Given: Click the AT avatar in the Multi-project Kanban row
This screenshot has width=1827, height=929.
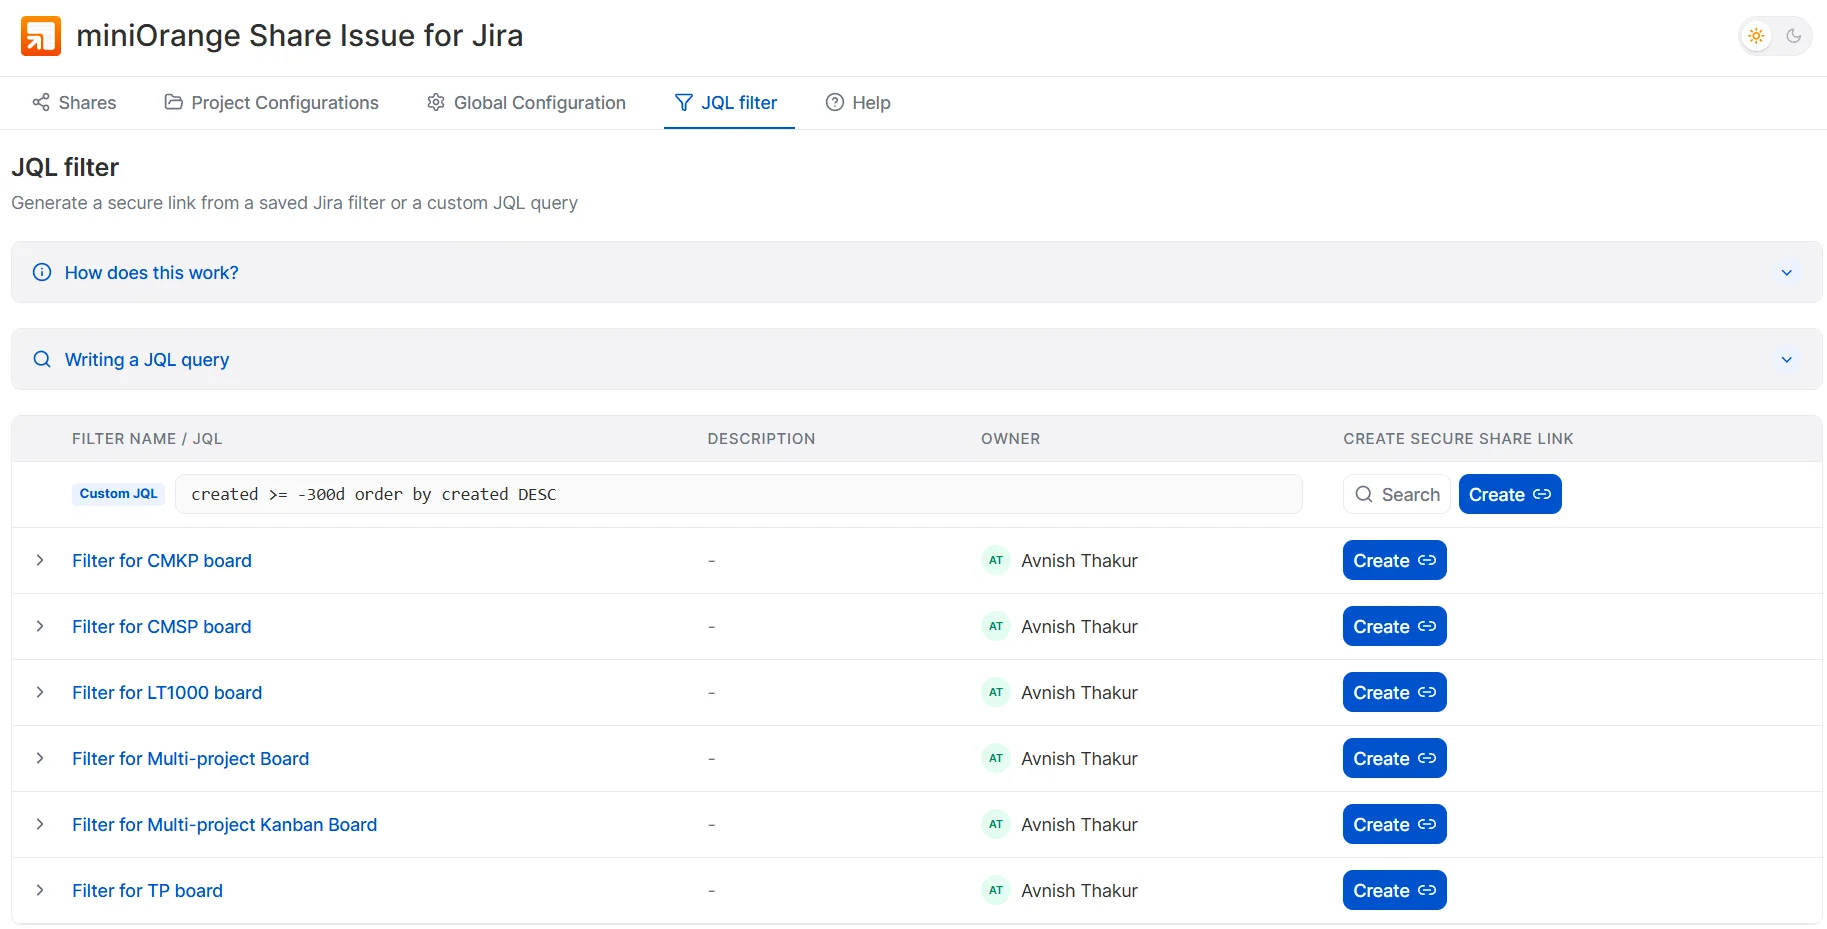Looking at the screenshot, I should (x=996, y=825).
